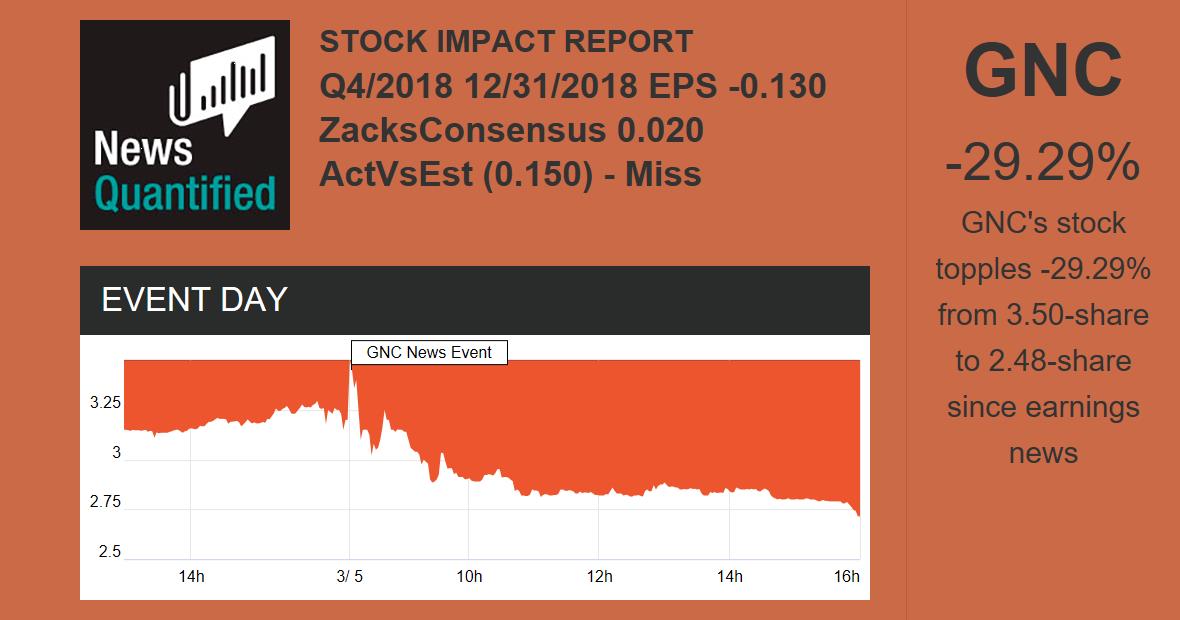The height and width of the screenshot is (620, 1180).
Task: Click the "since earnings news" summary text
Action: [1043, 430]
